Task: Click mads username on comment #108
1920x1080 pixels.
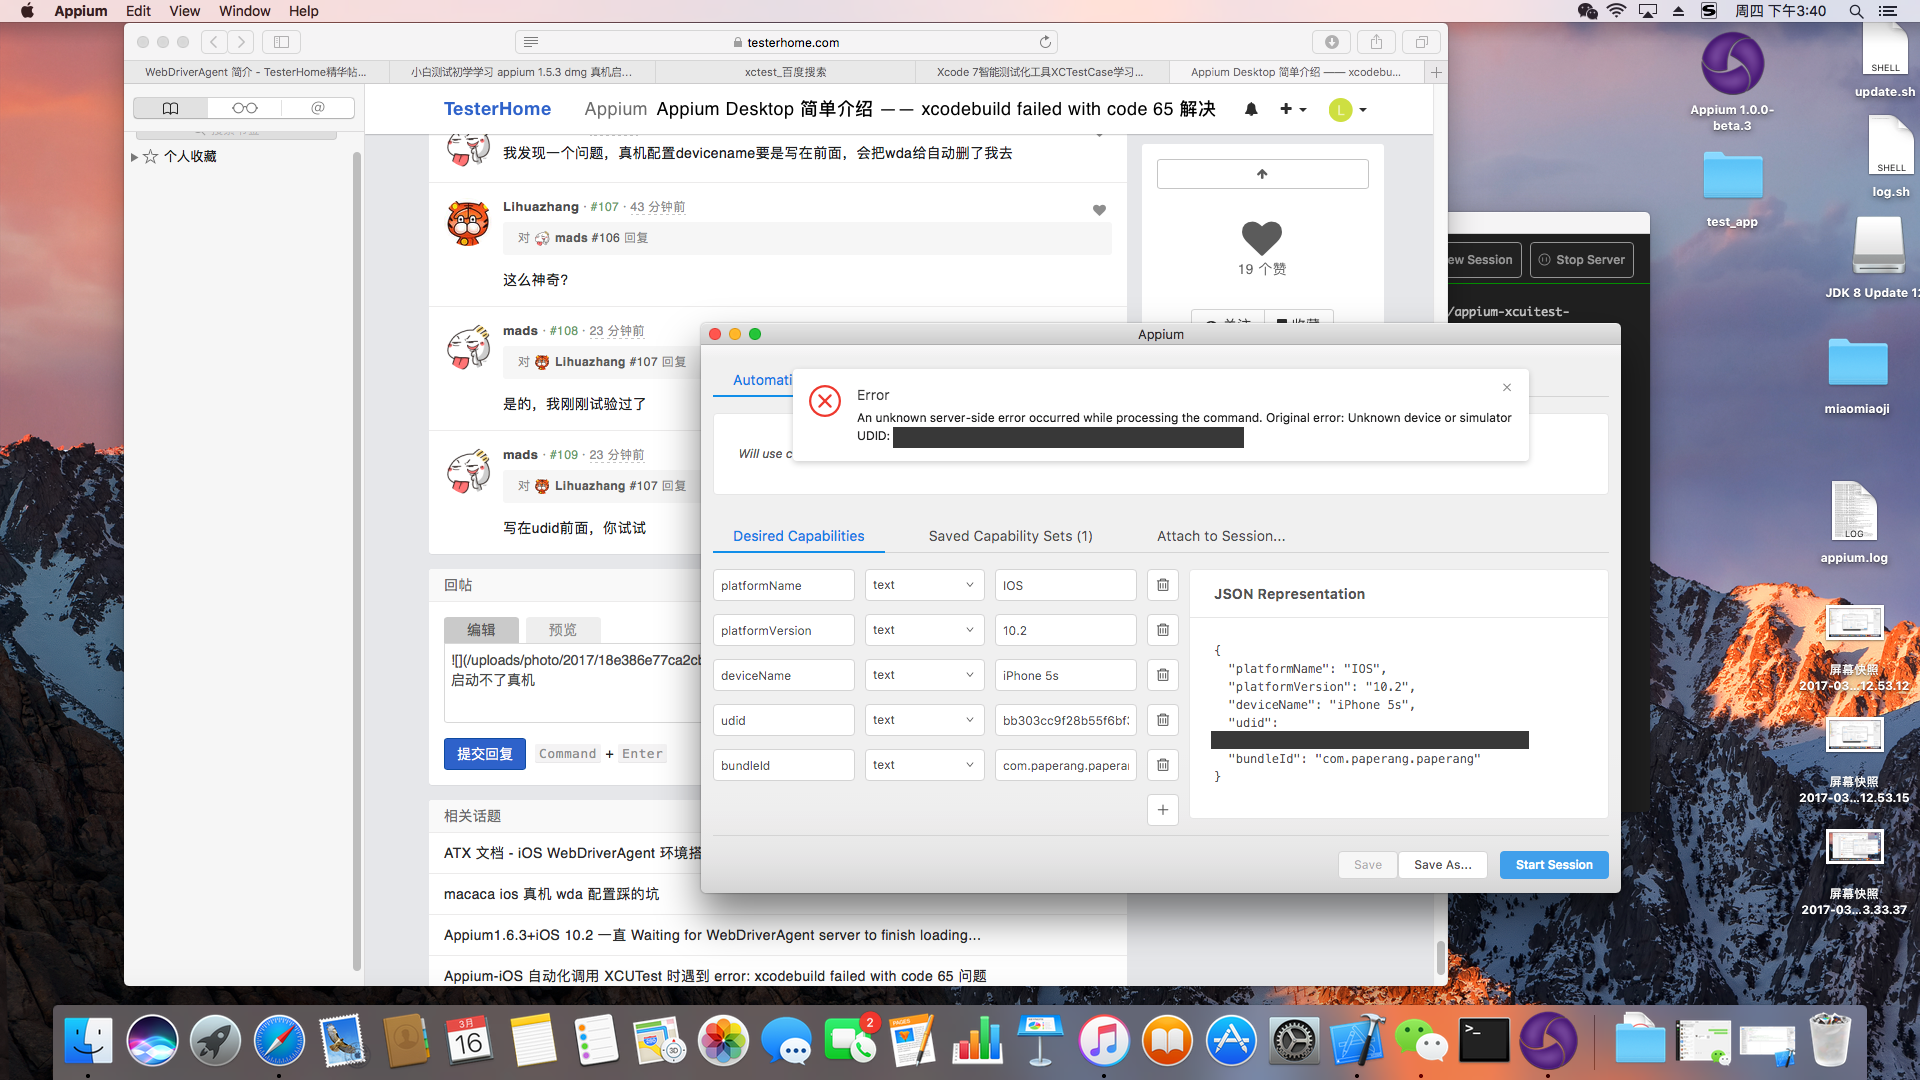Action: pos(520,331)
